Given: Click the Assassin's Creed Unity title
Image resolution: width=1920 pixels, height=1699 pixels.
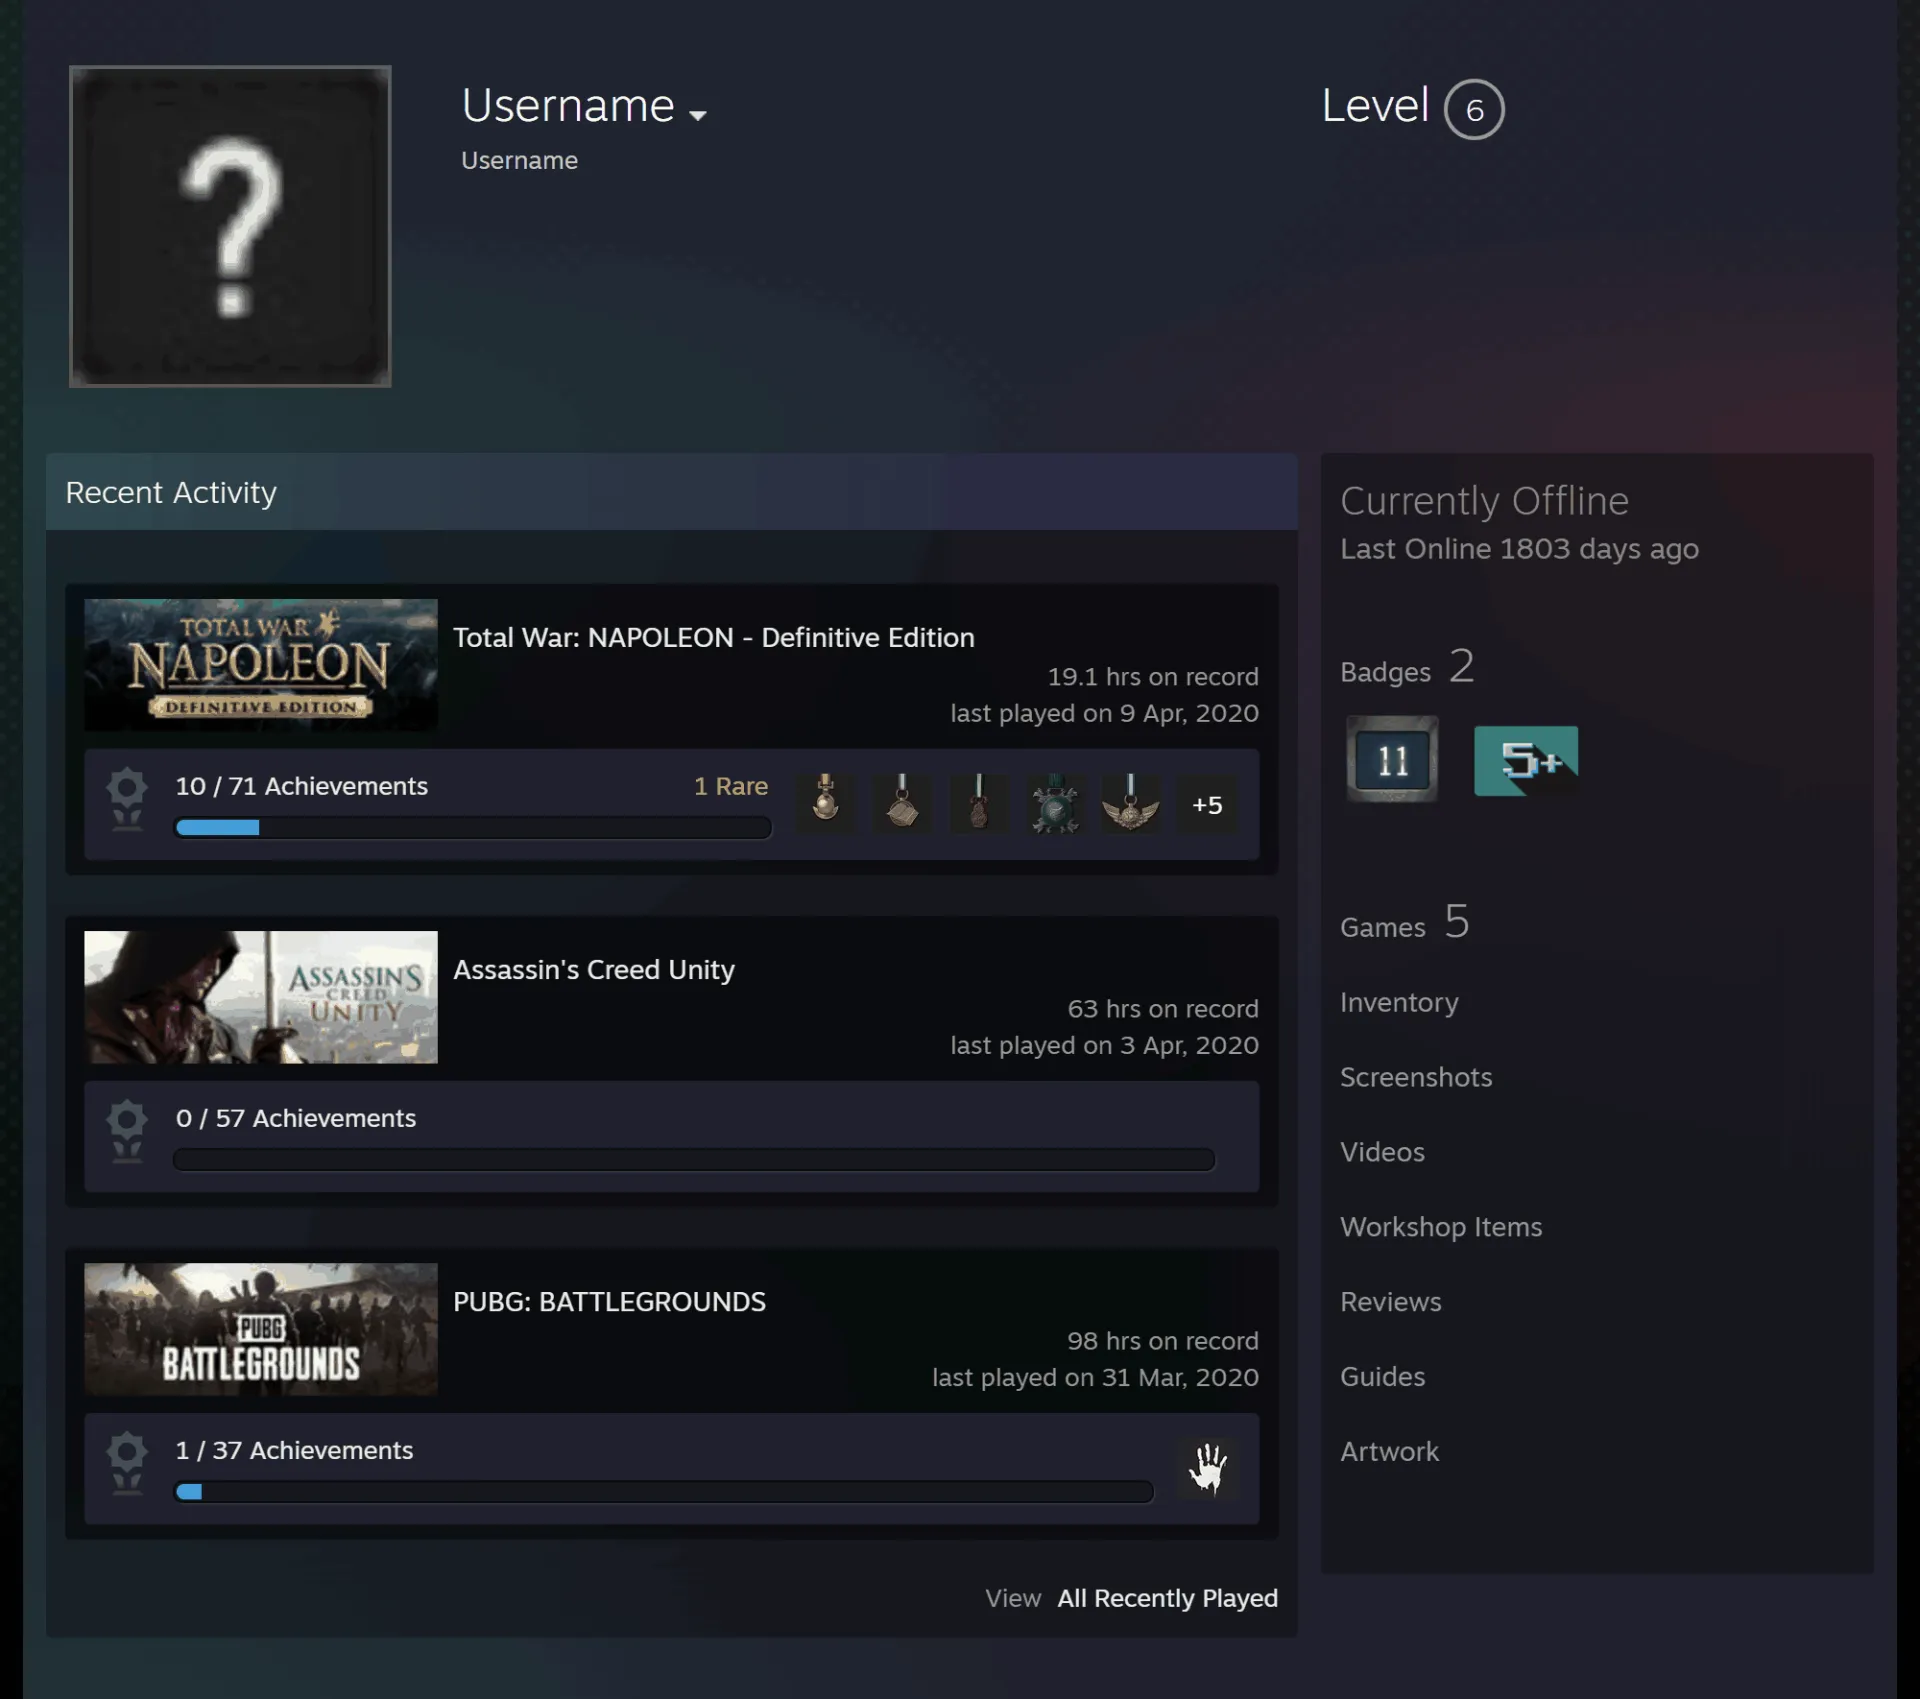Looking at the screenshot, I should tap(594, 969).
